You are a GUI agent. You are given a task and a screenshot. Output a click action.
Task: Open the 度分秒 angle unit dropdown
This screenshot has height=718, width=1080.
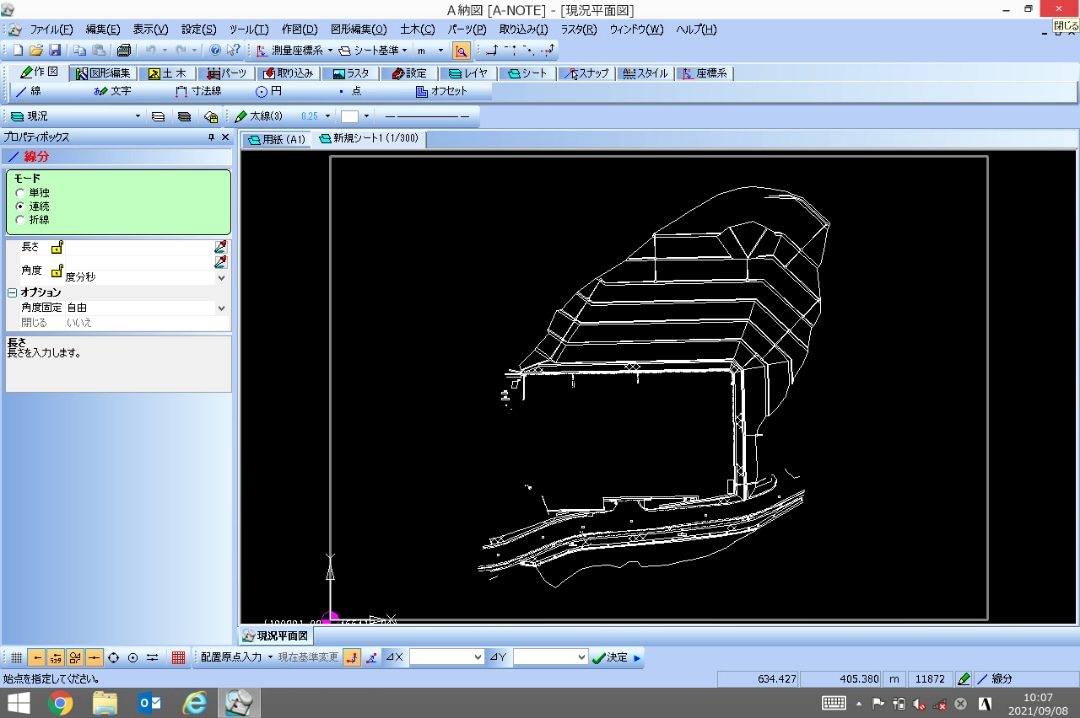[x=221, y=278]
